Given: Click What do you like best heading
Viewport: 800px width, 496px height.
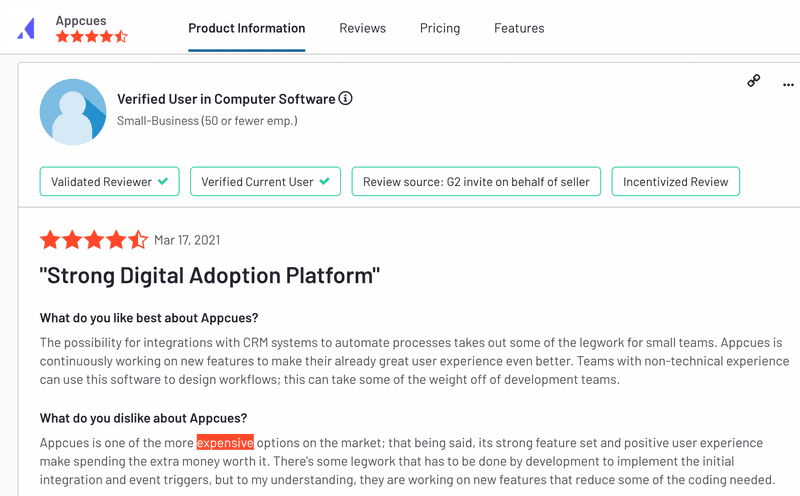Looking at the screenshot, I should pos(149,318).
